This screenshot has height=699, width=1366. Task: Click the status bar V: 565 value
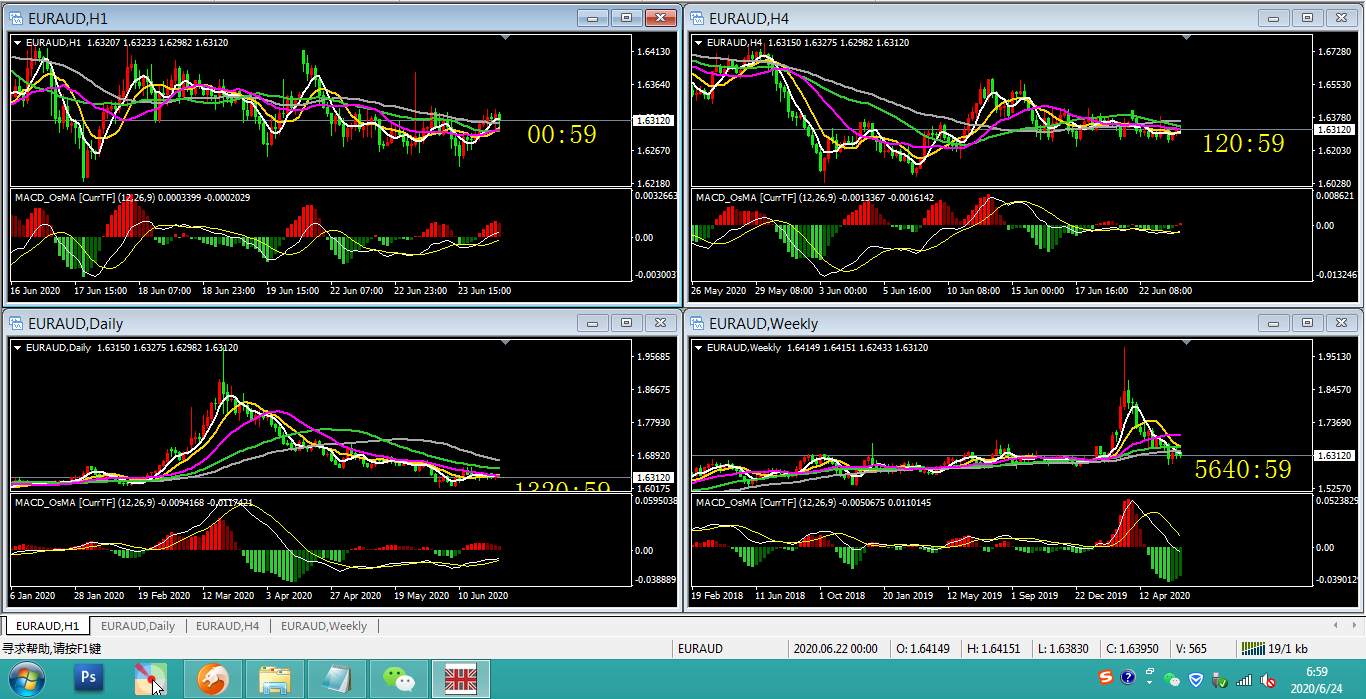(1190, 649)
